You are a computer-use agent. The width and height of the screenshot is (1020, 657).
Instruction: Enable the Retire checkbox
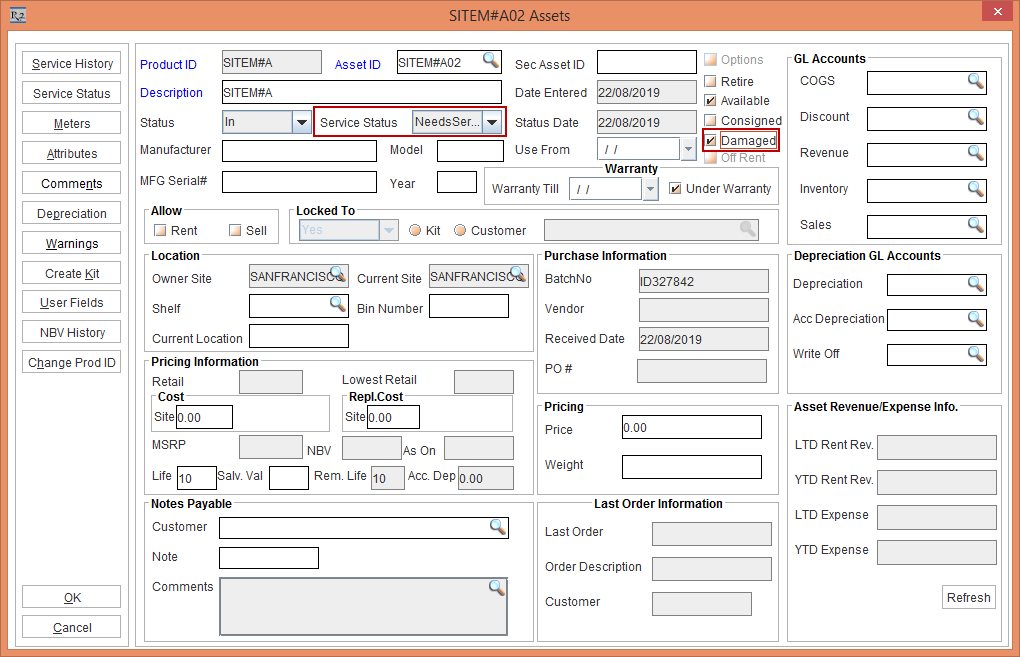(711, 81)
